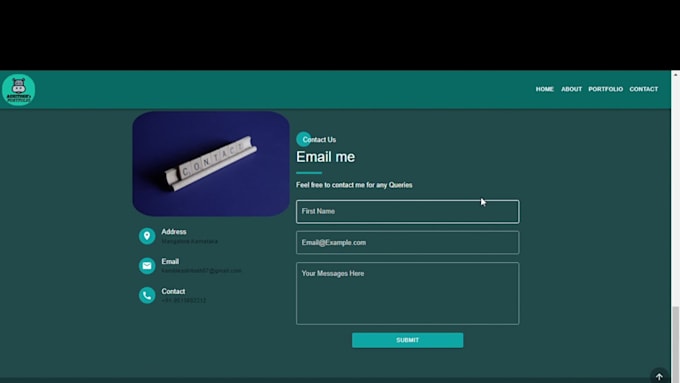Click the Address location pin icon
Viewport: 680px width, 383px height.
pyautogui.click(x=147, y=236)
